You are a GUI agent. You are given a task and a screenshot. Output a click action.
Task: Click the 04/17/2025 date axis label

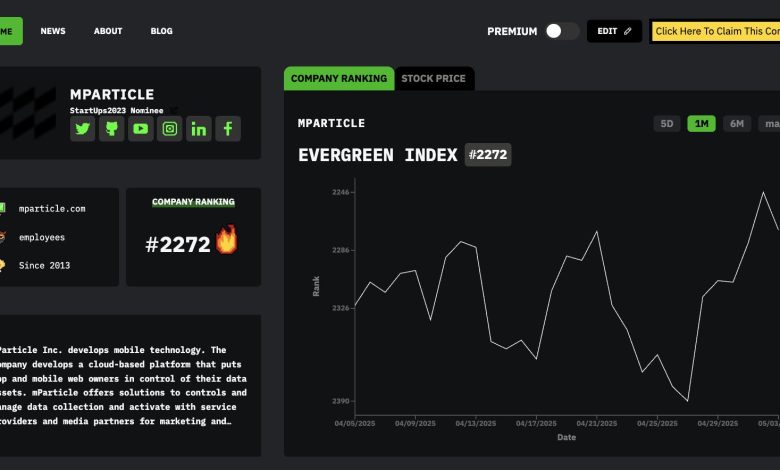point(536,424)
